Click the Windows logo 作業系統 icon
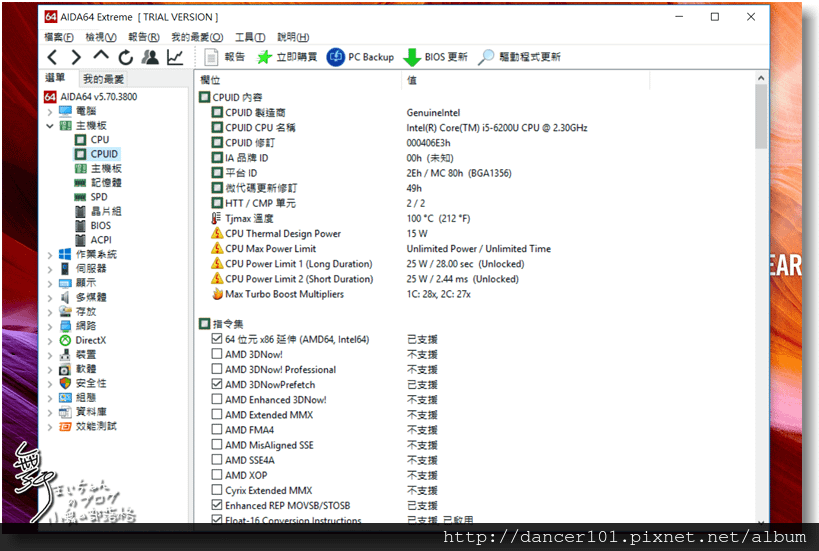The height and width of the screenshot is (551, 819). (x=65, y=254)
